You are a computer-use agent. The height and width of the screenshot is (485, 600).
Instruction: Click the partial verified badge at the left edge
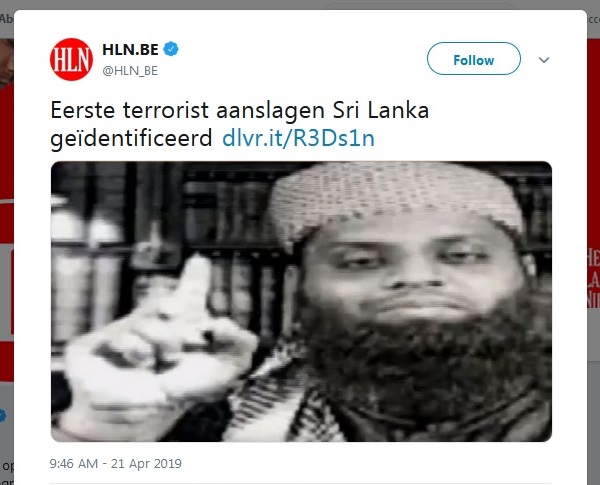pyautogui.click(x=3, y=415)
